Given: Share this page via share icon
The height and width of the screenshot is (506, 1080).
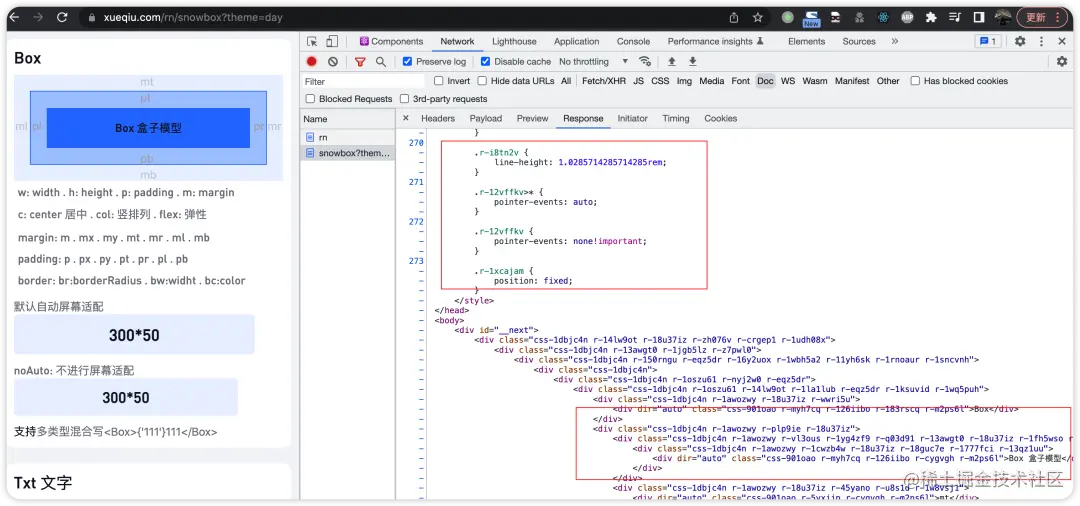Looking at the screenshot, I should (734, 17).
